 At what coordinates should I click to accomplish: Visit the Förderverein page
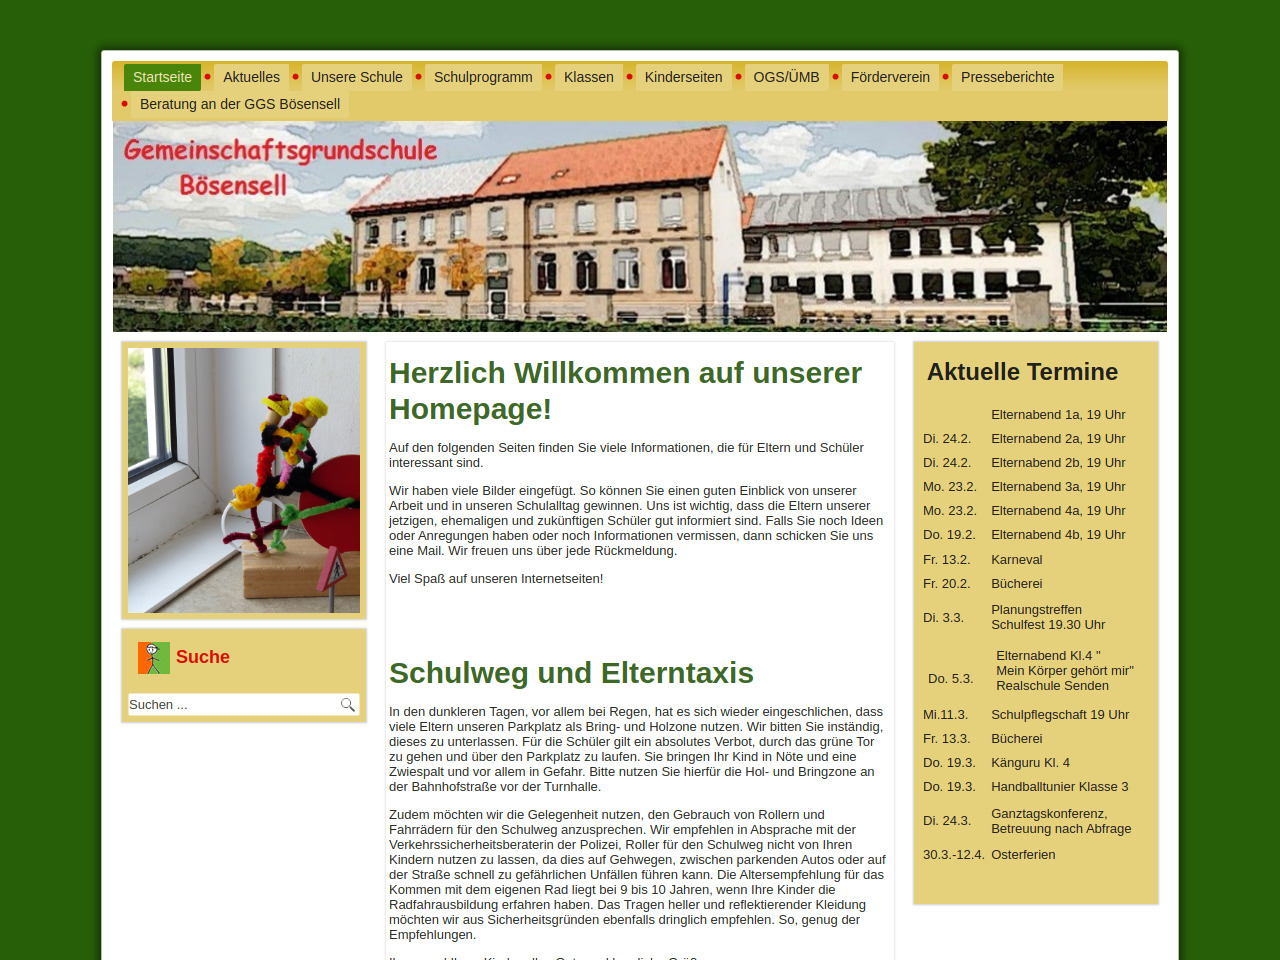(x=890, y=77)
